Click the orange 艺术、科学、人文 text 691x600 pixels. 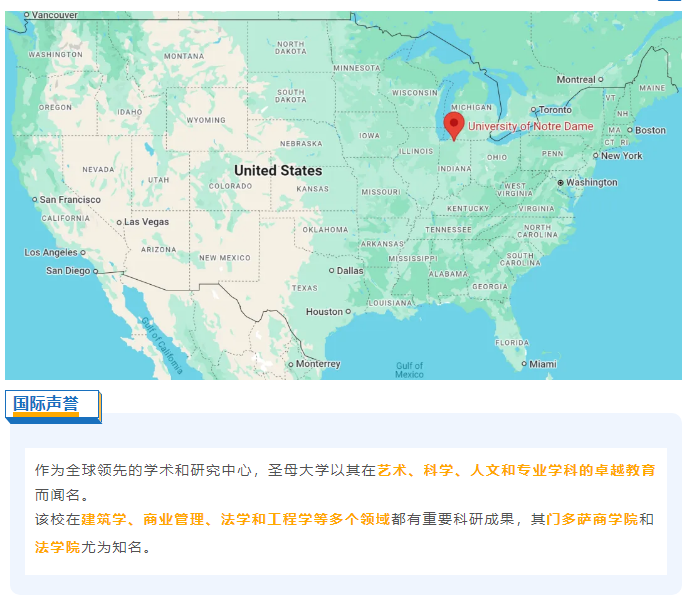pos(438,470)
